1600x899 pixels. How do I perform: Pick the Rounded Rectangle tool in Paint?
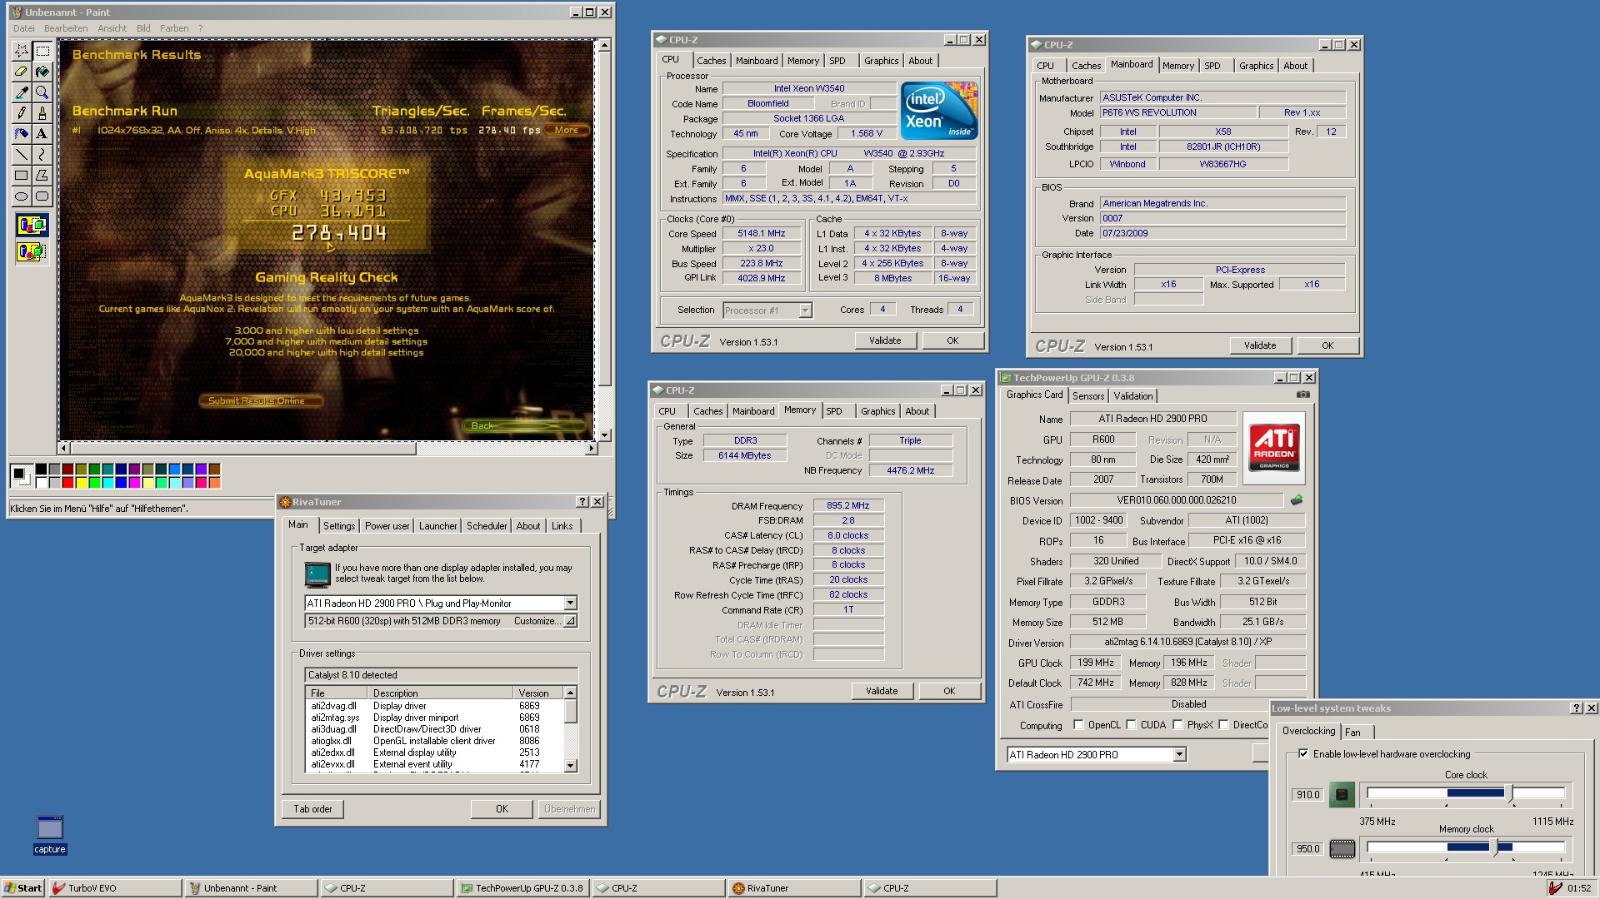tap(42, 196)
